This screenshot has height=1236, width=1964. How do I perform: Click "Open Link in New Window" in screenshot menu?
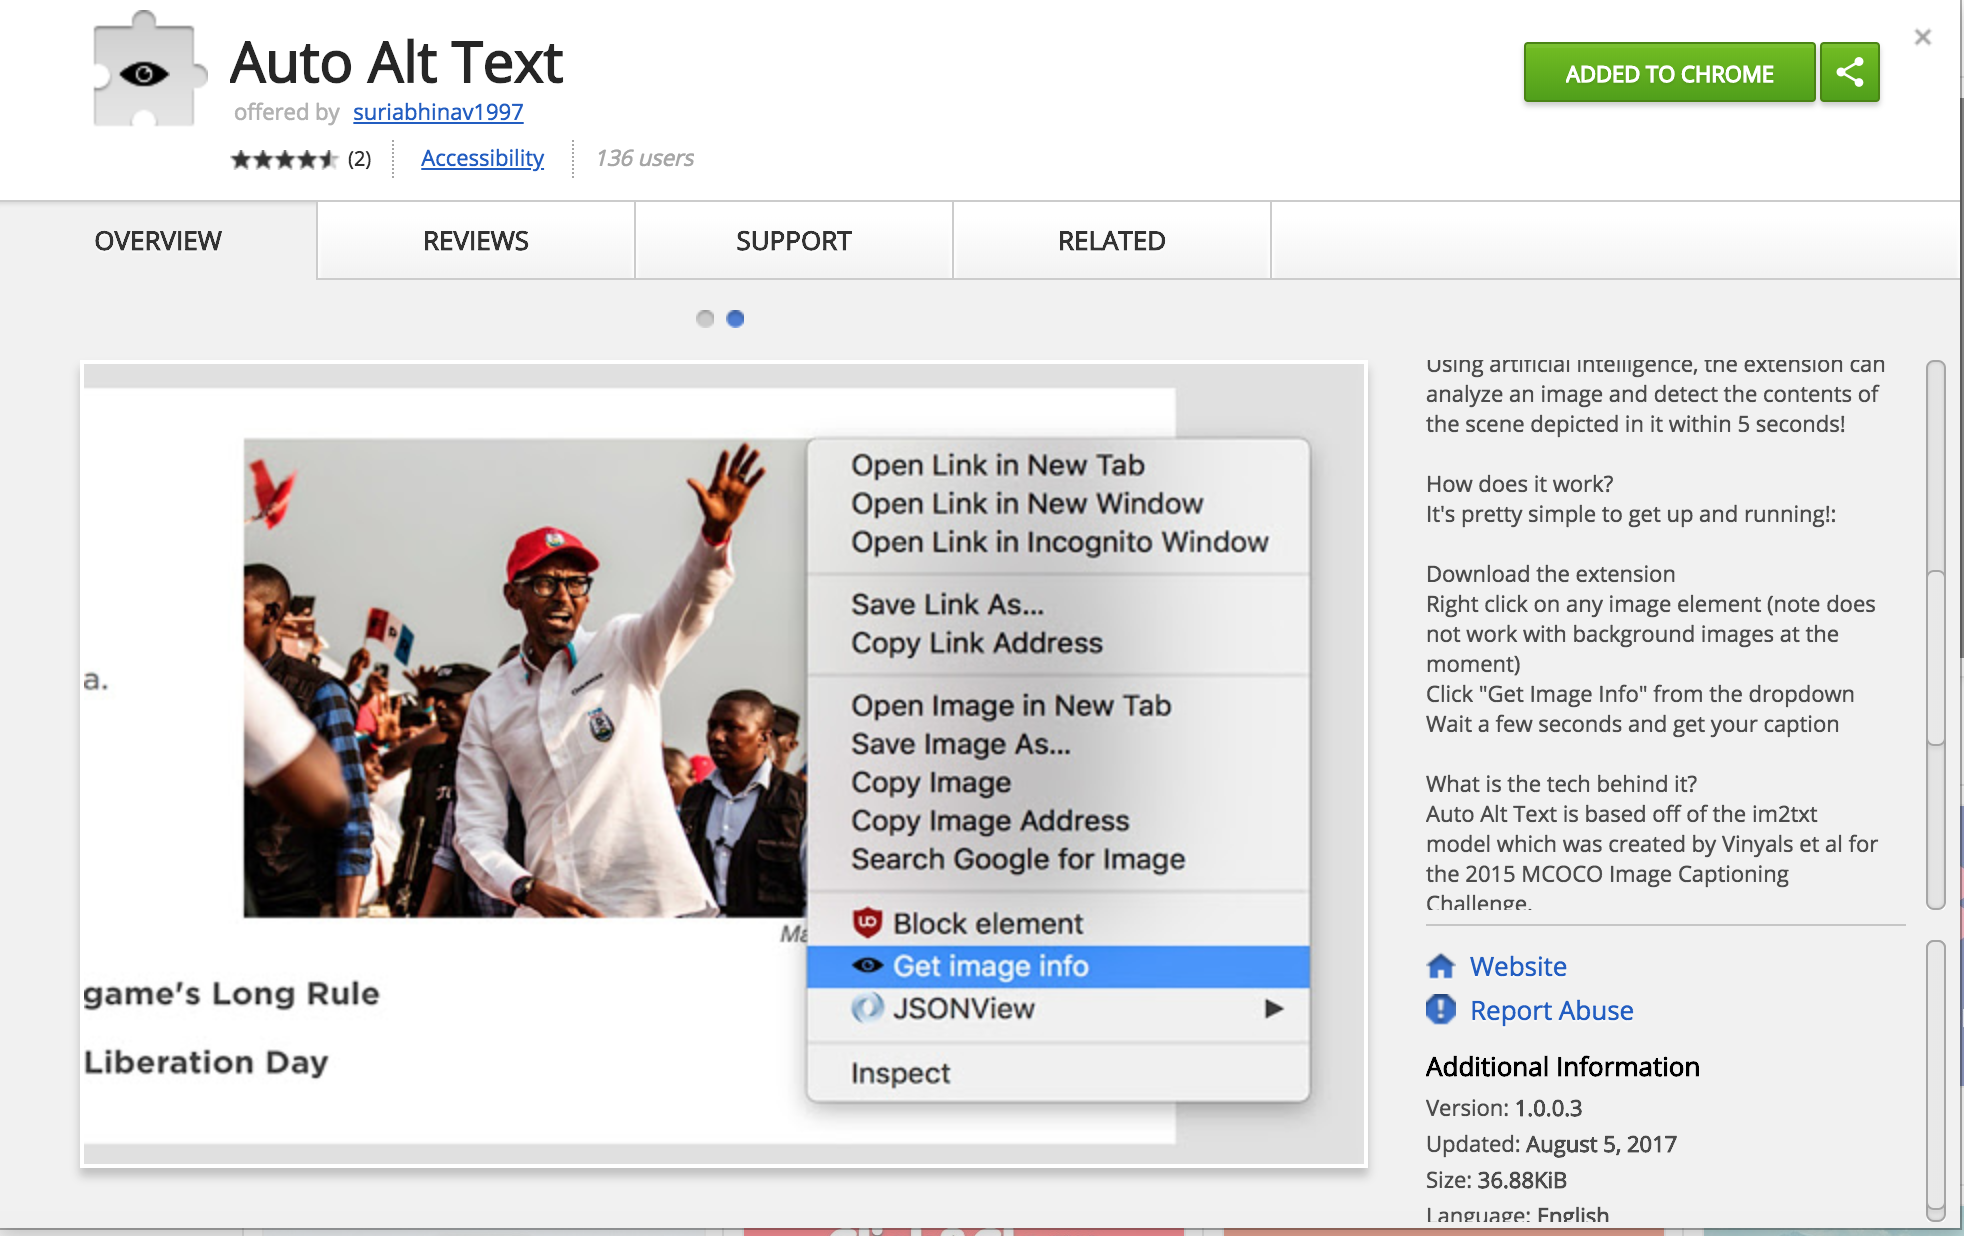1027,503
